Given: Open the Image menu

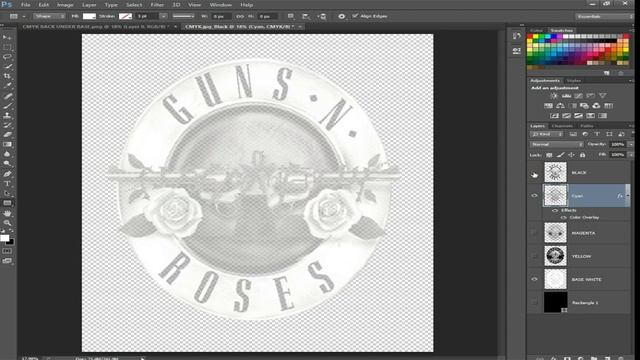Looking at the screenshot, I should pyautogui.click(x=65, y=5).
